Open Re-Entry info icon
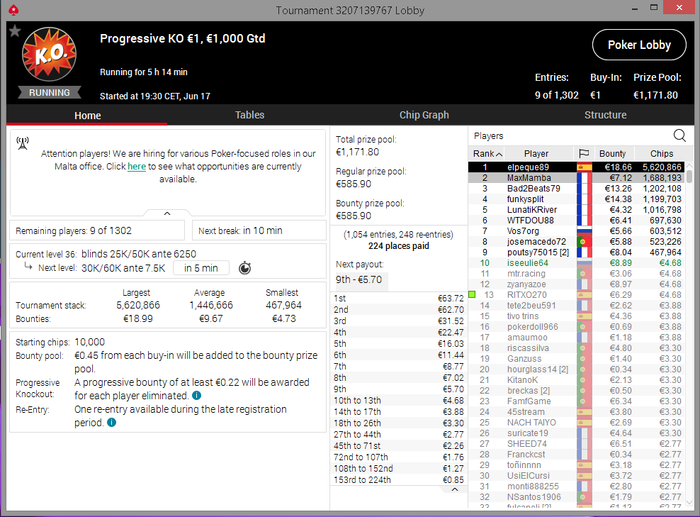This screenshot has width=700, height=517. 112,422
